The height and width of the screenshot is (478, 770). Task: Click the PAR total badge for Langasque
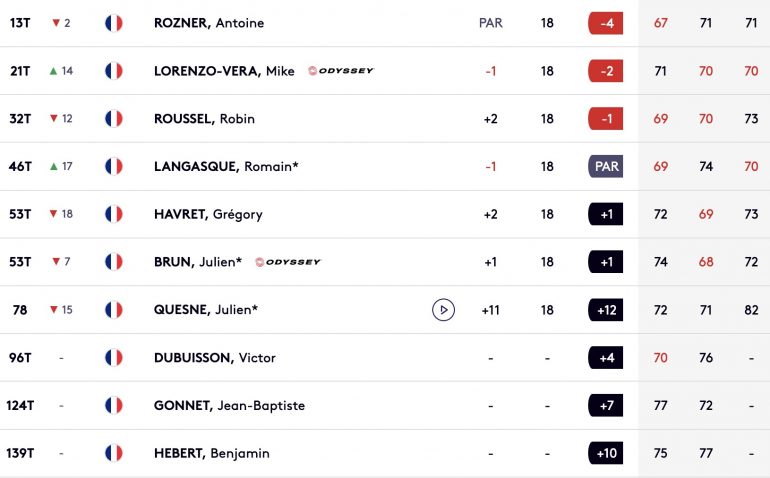(605, 167)
